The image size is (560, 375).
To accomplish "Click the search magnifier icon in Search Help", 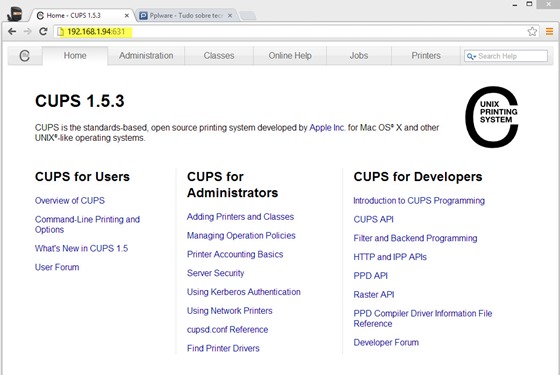I will pos(471,56).
